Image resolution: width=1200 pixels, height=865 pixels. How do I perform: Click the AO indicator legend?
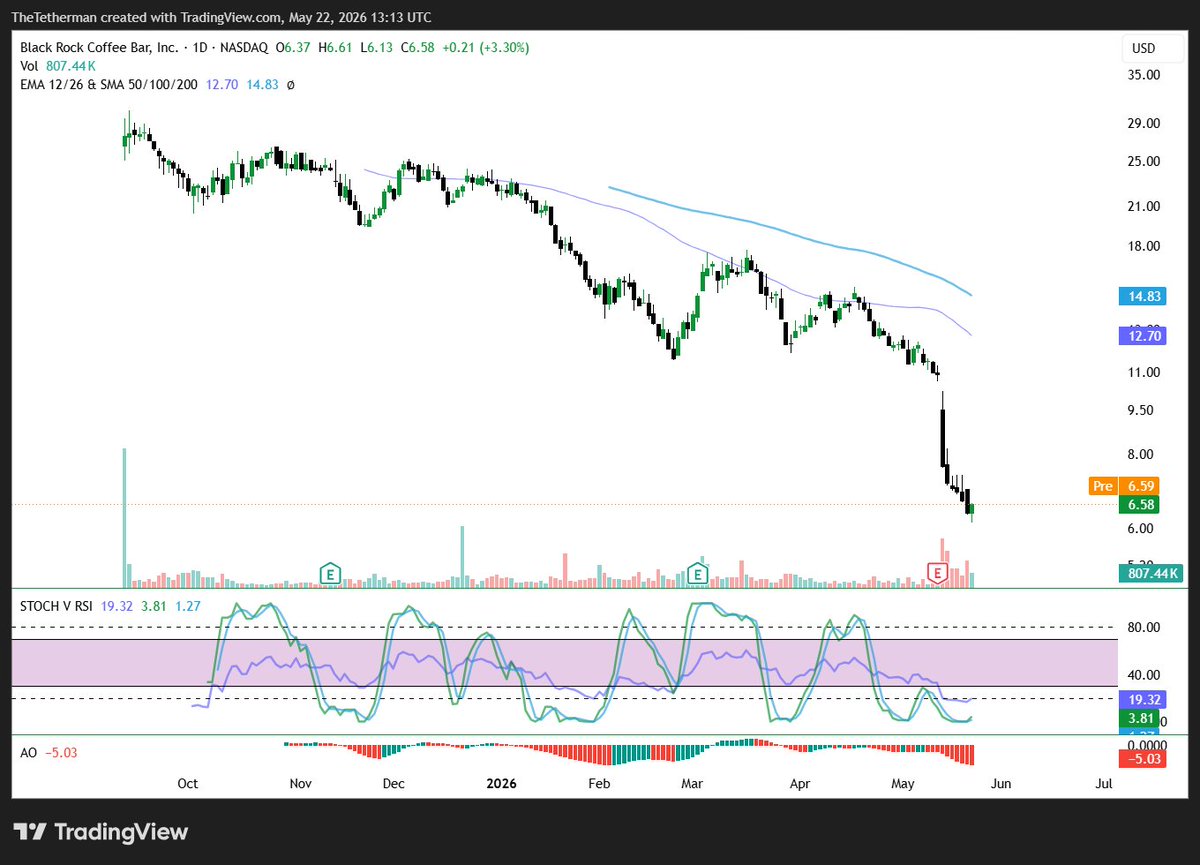[29, 752]
